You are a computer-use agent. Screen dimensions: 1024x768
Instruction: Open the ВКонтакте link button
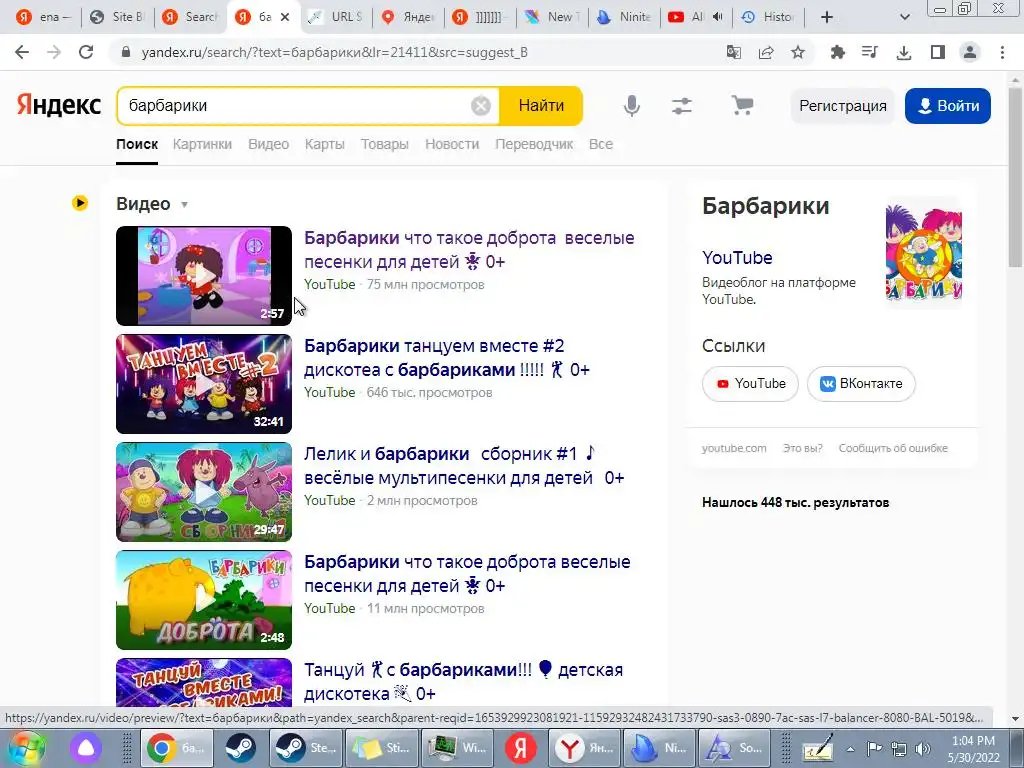pyautogui.click(x=861, y=383)
